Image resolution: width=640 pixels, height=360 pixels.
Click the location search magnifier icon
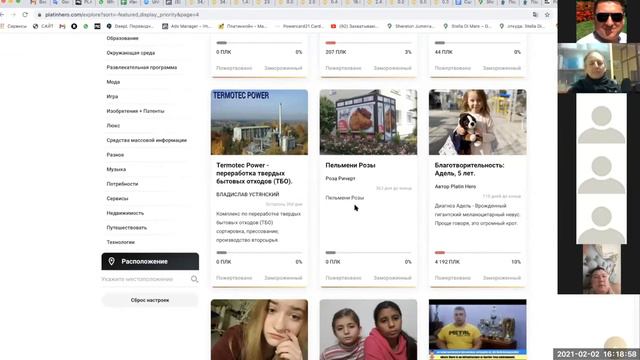tap(194, 279)
